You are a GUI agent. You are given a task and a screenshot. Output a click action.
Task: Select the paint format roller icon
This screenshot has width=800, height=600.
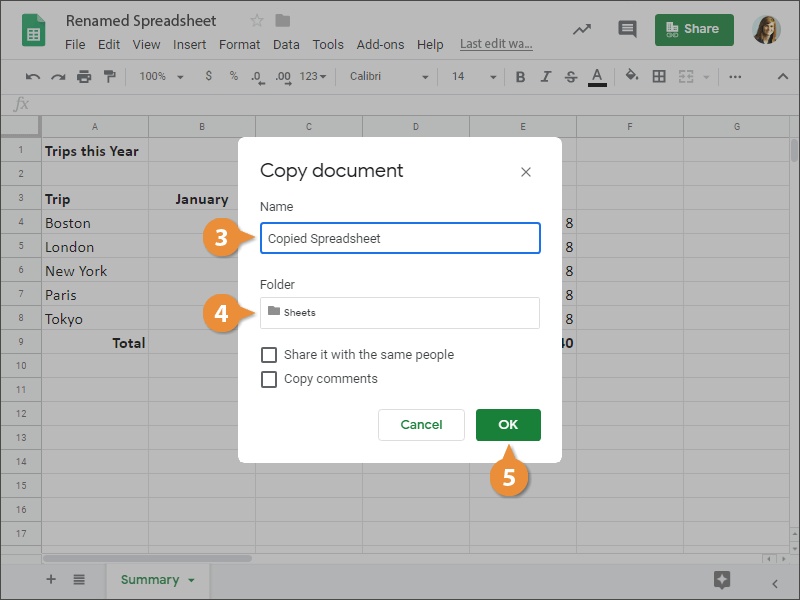point(109,76)
